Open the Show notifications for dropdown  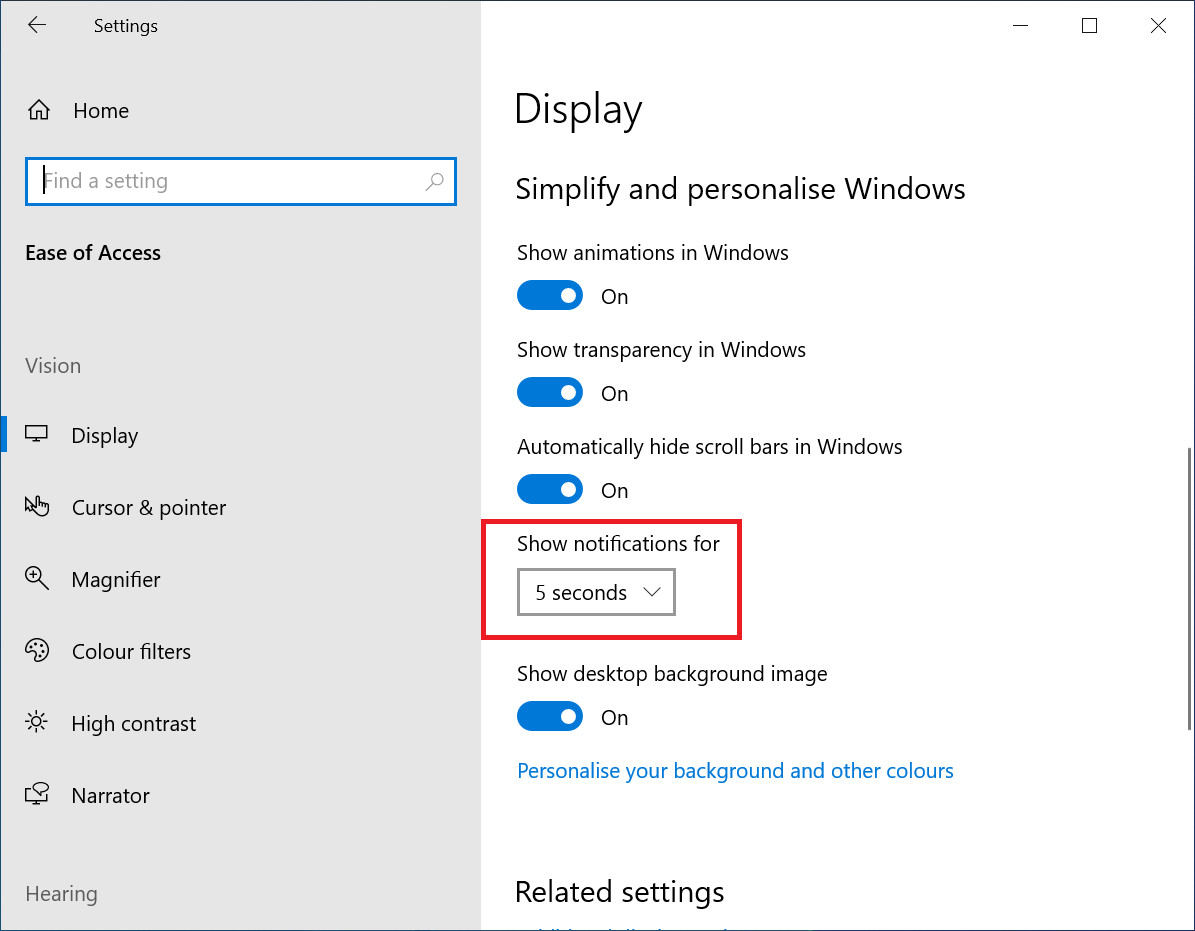point(595,591)
